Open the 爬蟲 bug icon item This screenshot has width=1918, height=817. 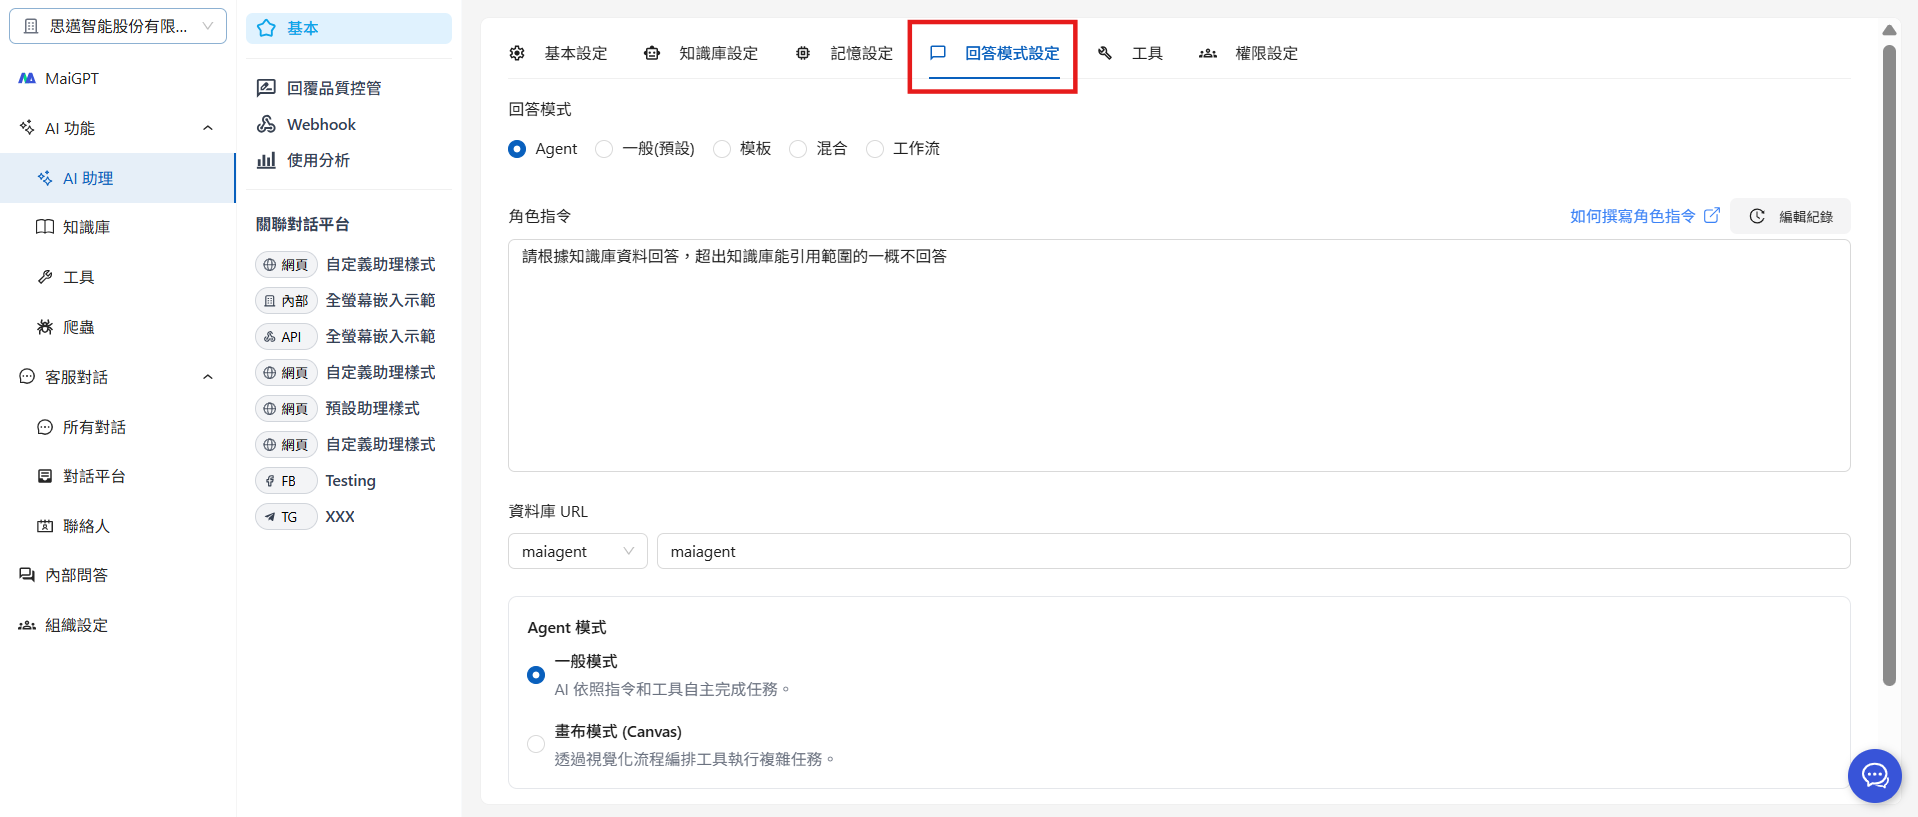click(x=45, y=327)
